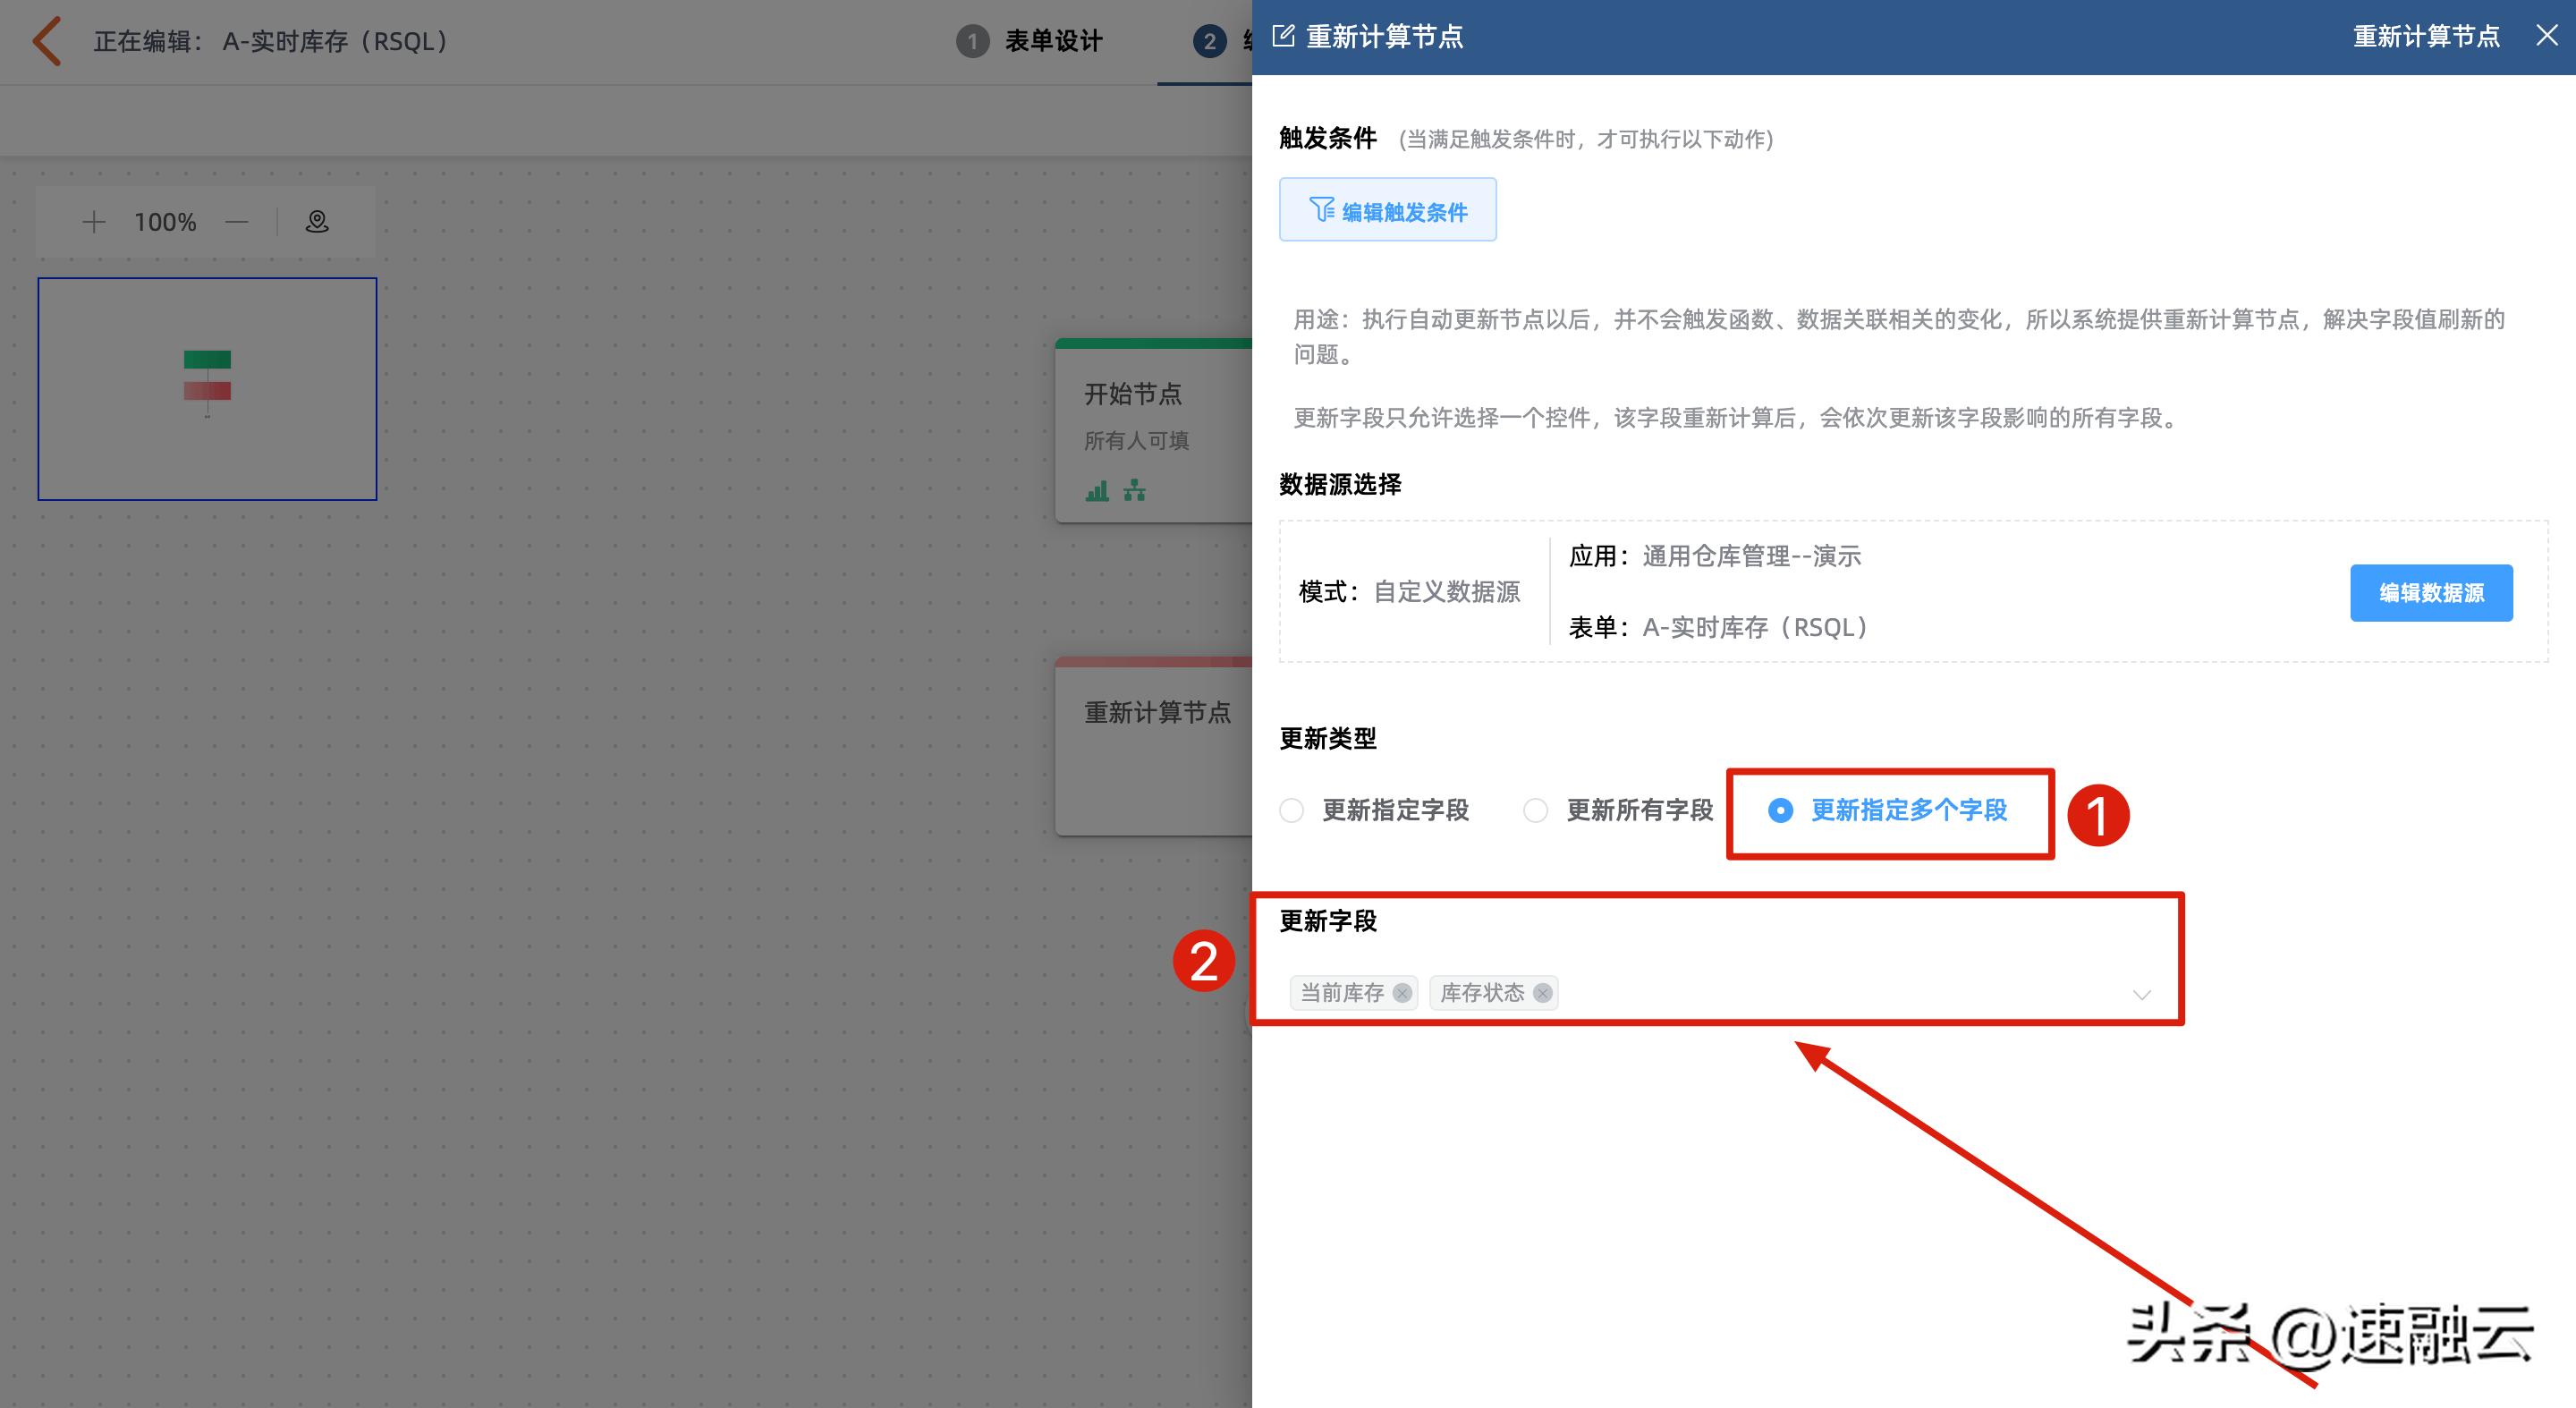Click the flow structure icon on the start node
Viewport: 2576px width, 1408px height.
1136,491
